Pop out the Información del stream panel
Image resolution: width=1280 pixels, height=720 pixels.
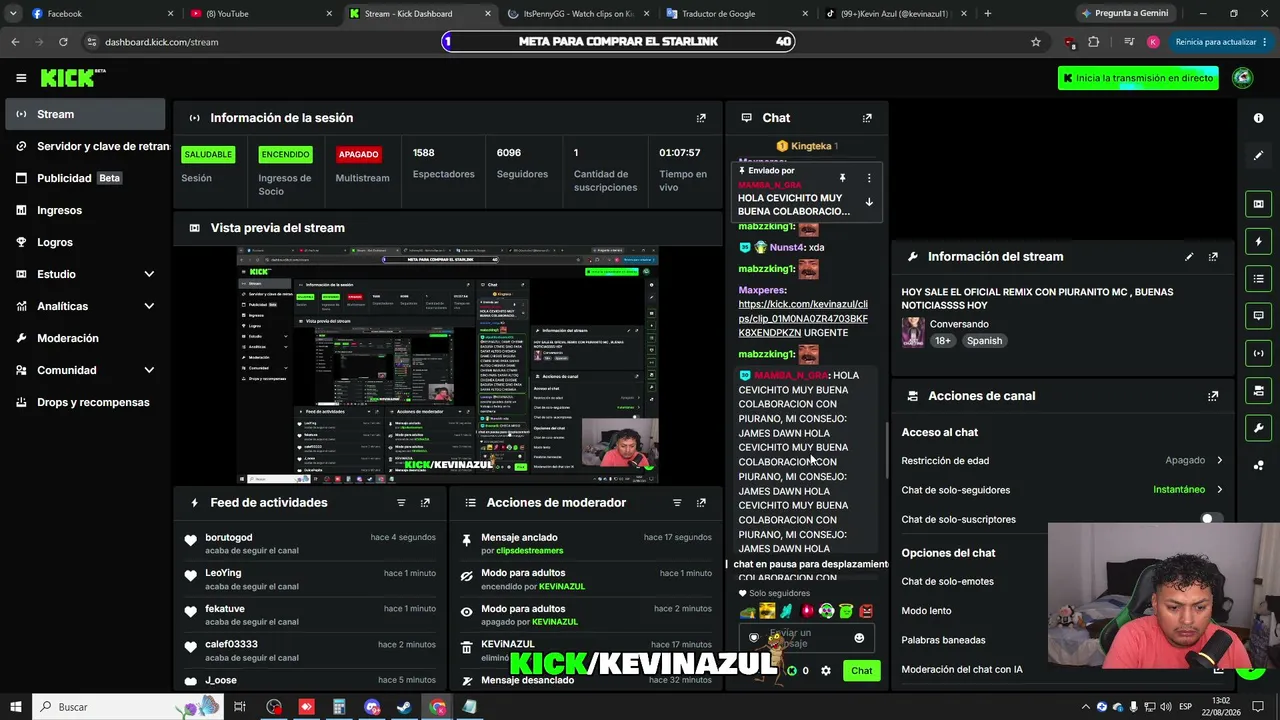tap(1213, 257)
